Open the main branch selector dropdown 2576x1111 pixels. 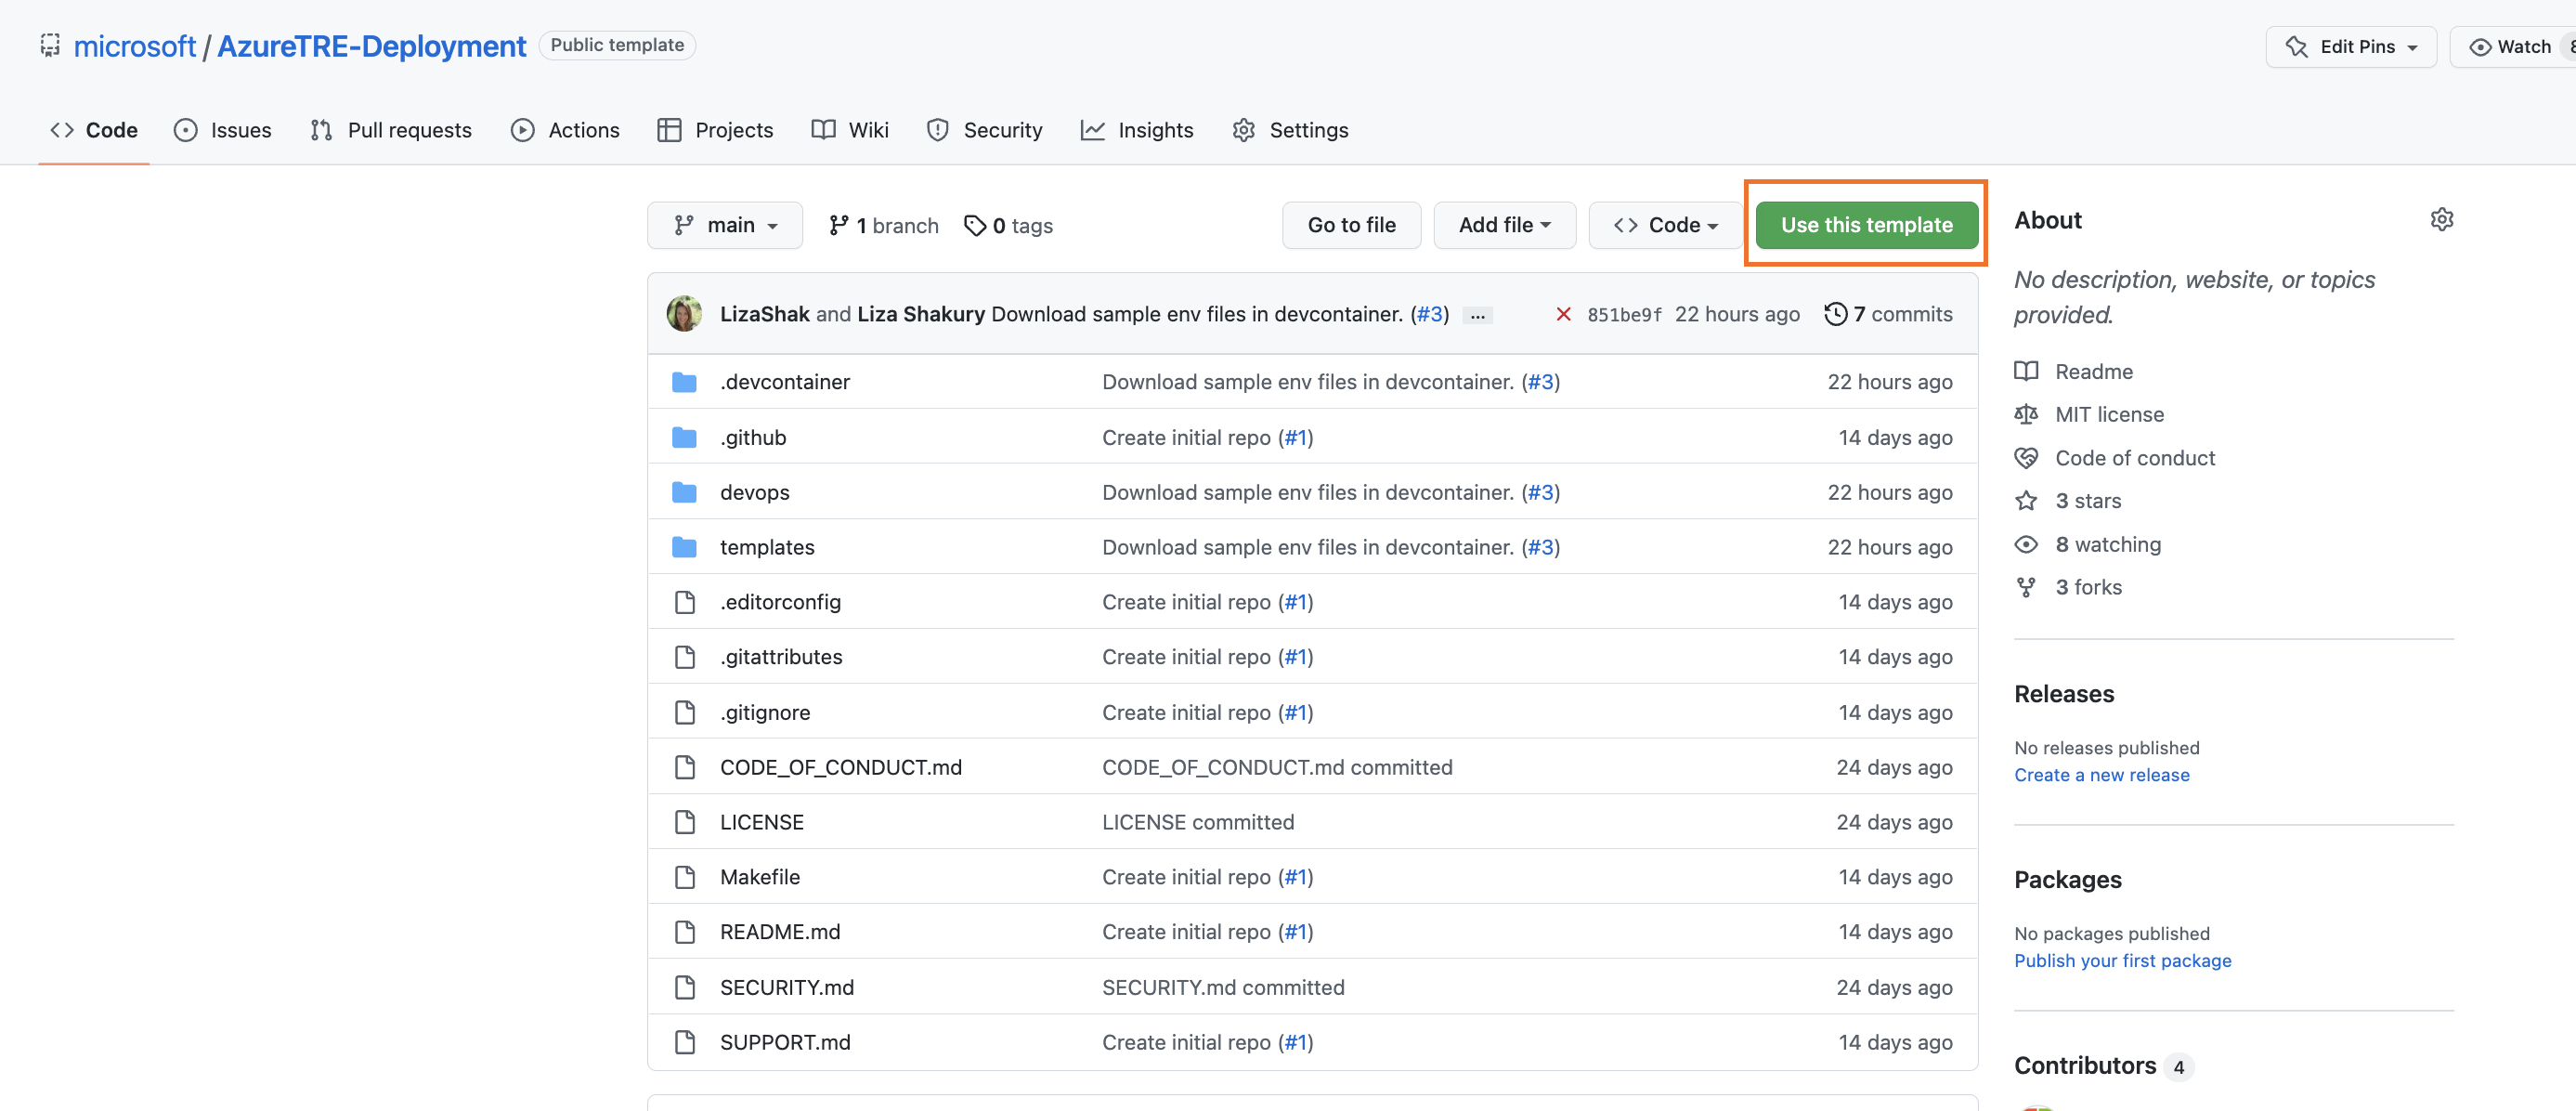725,225
